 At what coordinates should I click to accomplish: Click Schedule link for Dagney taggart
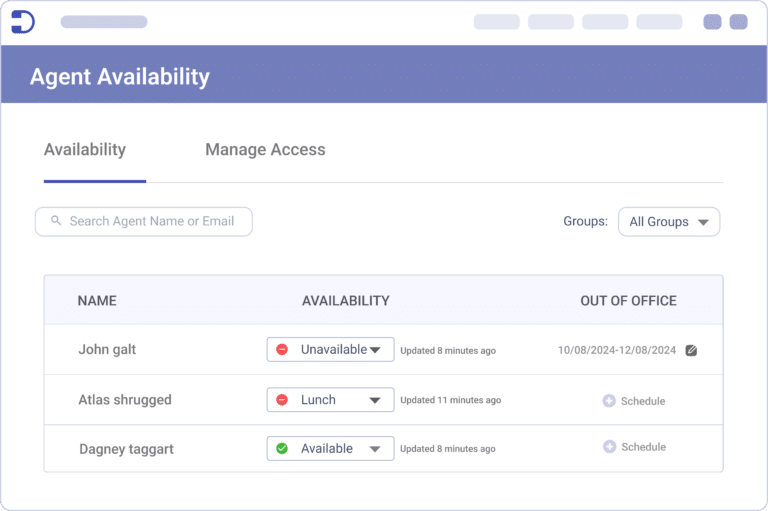(x=642, y=447)
